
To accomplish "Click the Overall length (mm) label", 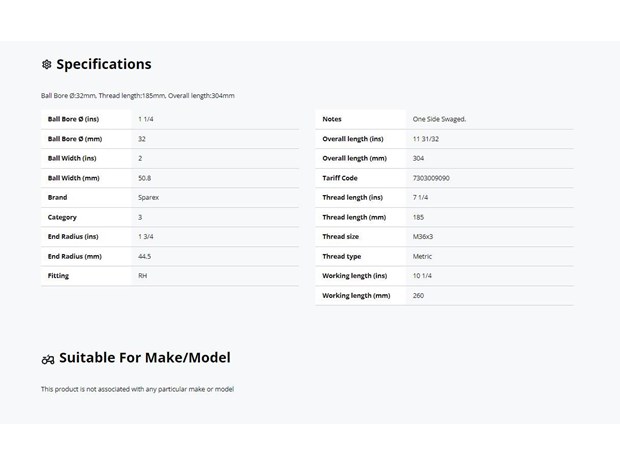I will click(x=354, y=158).
